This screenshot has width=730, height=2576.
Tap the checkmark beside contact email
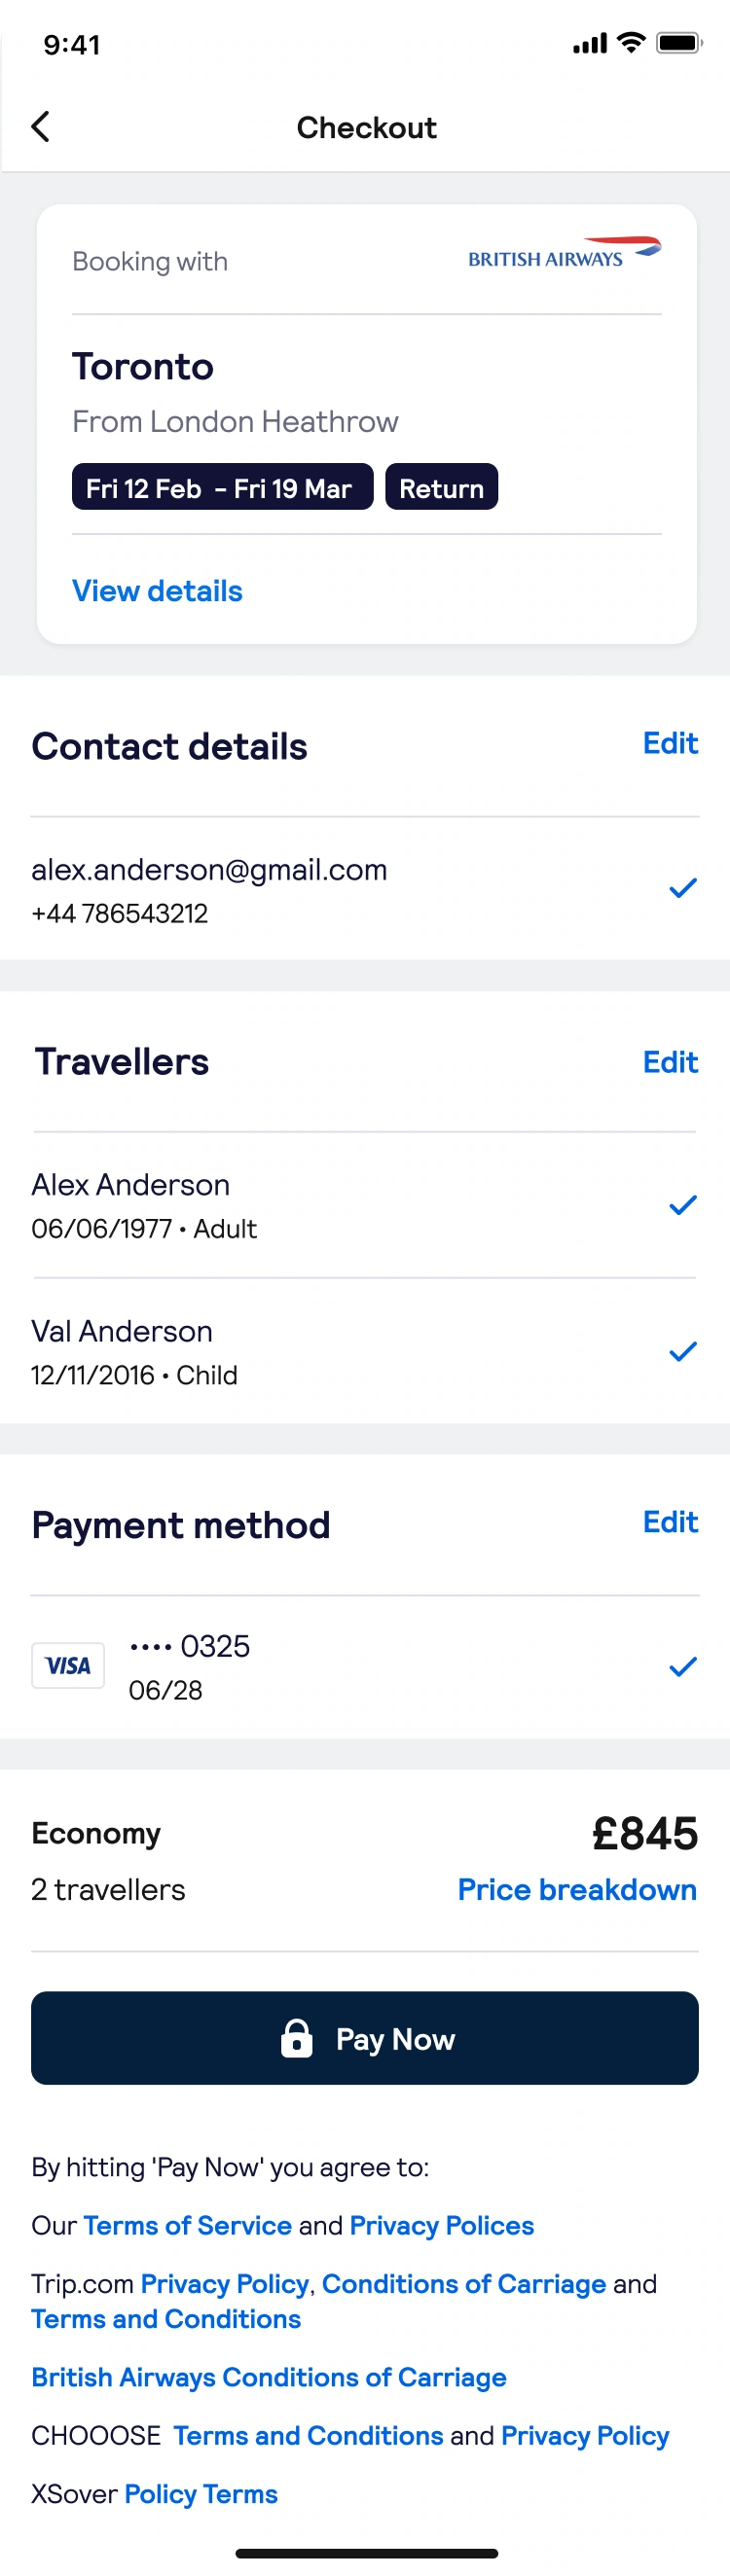(x=683, y=887)
